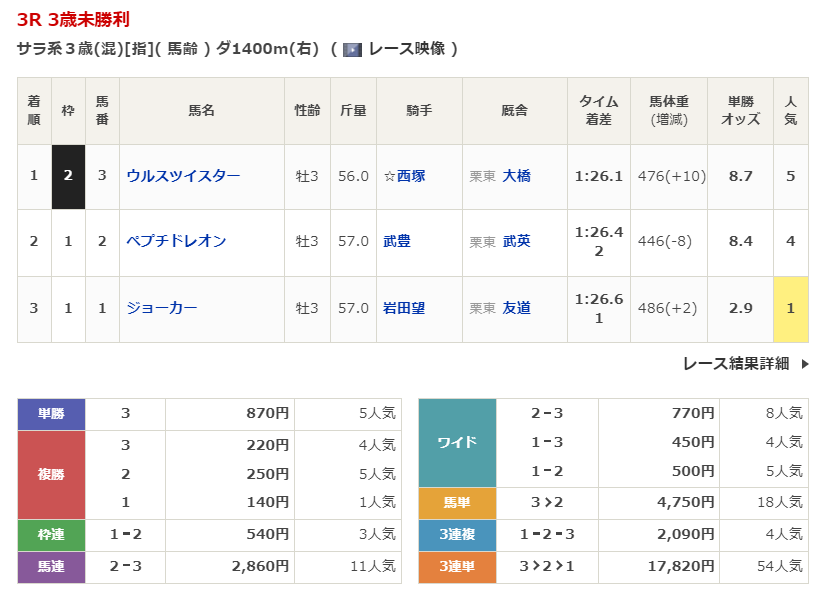
Task: Select horse ペプチドレオン link
Action: point(176,241)
